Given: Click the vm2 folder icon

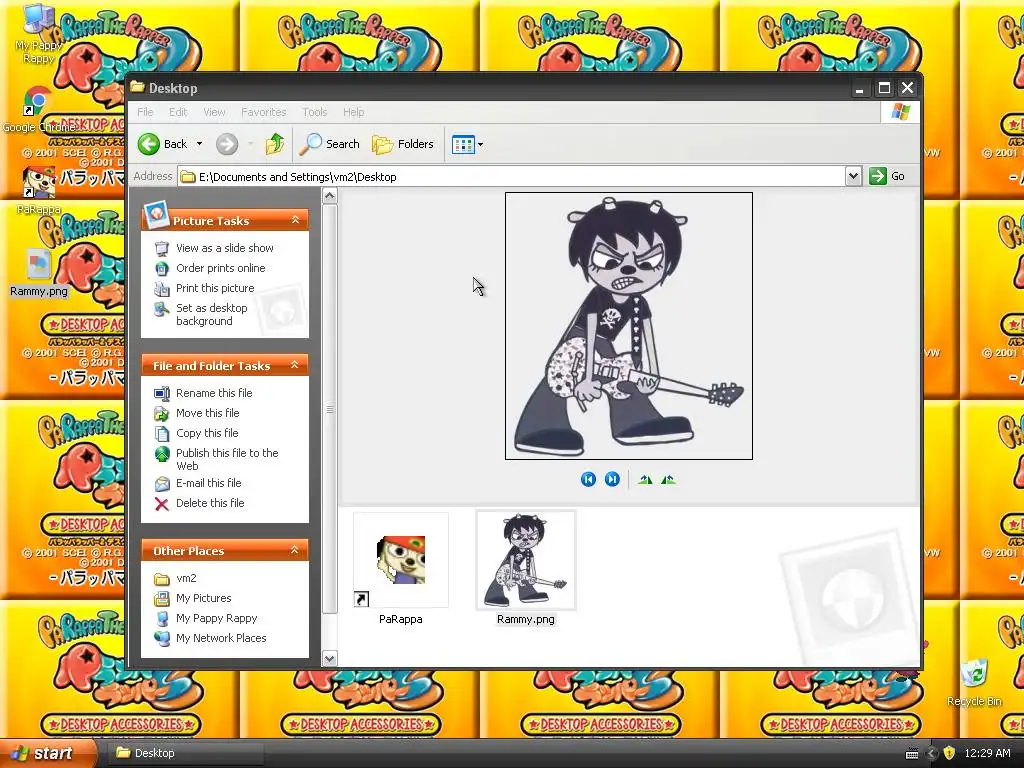Looking at the screenshot, I should 161,579.
